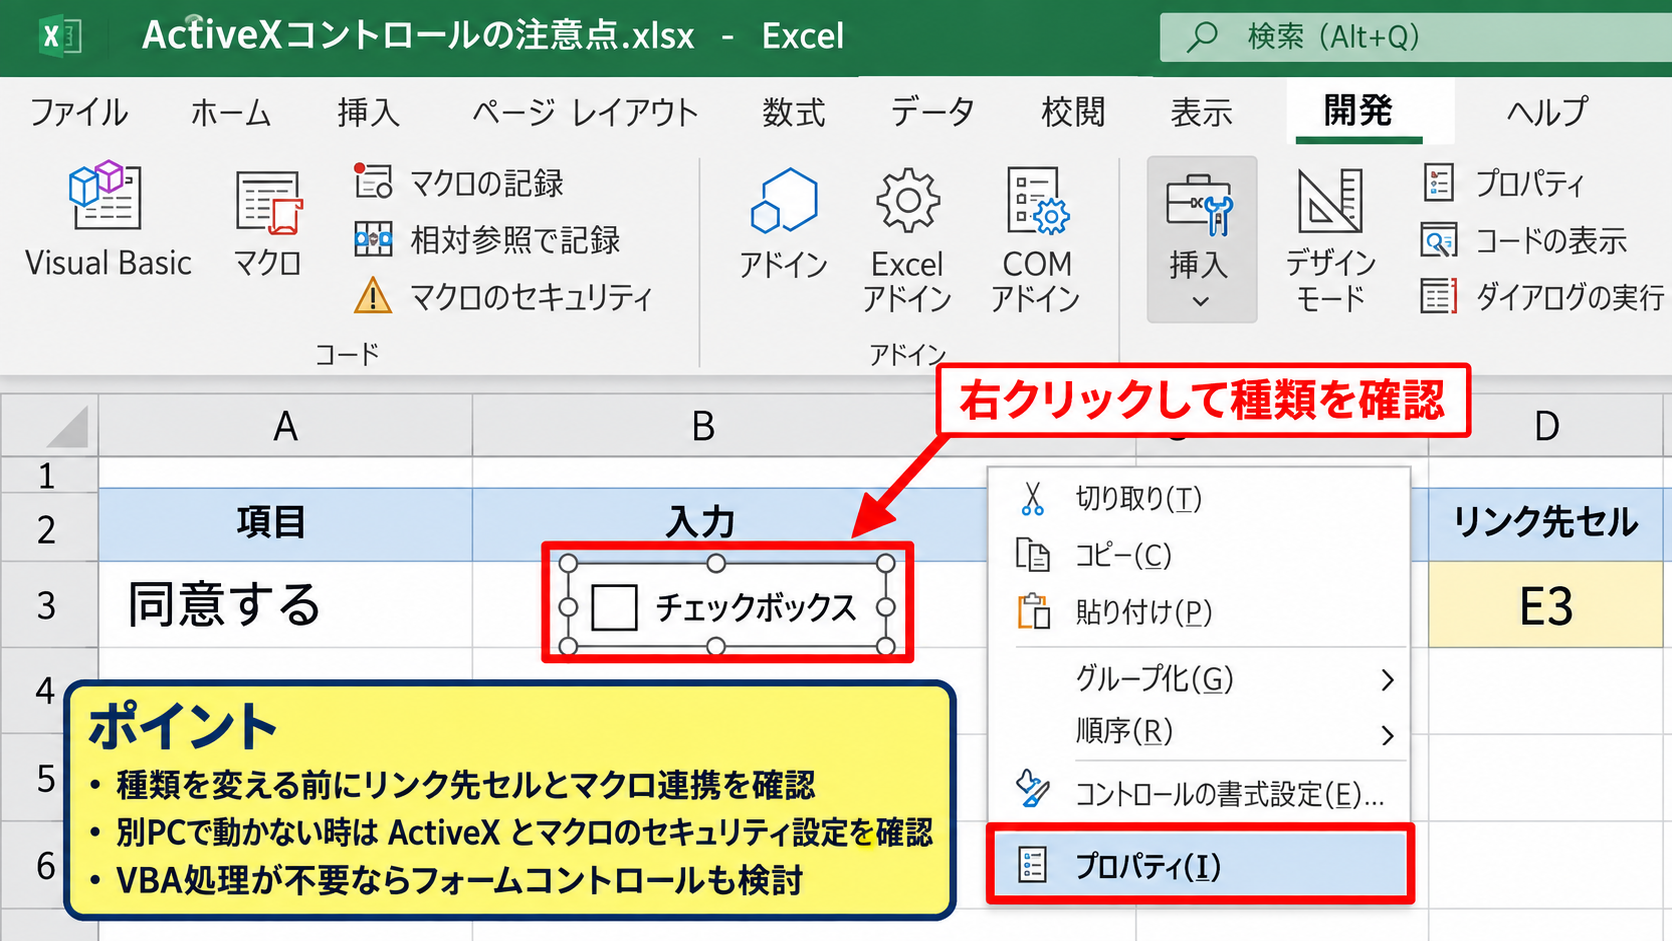Click コードの表示 in ribbon
The width and height of the screenshot is (1672, 941).
click(x=1523, y=240)
